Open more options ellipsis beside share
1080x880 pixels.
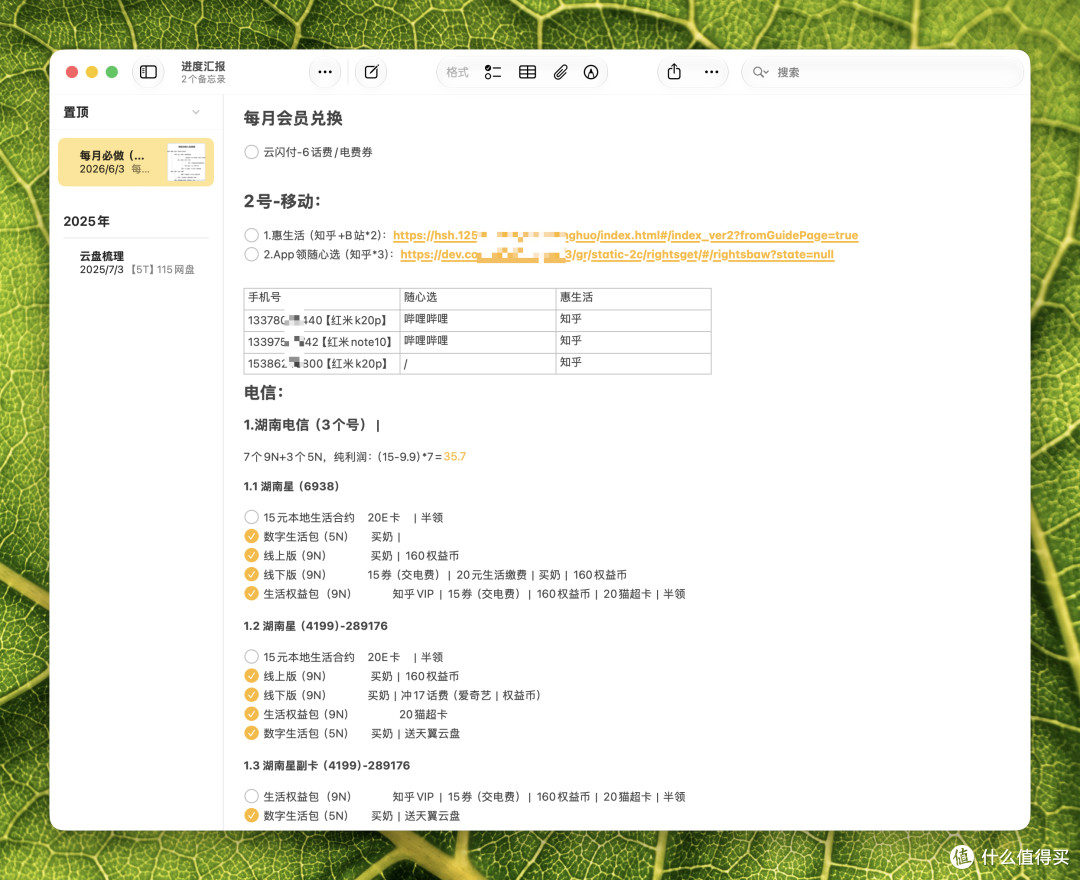pyautogui.click(x=712, y=72)
